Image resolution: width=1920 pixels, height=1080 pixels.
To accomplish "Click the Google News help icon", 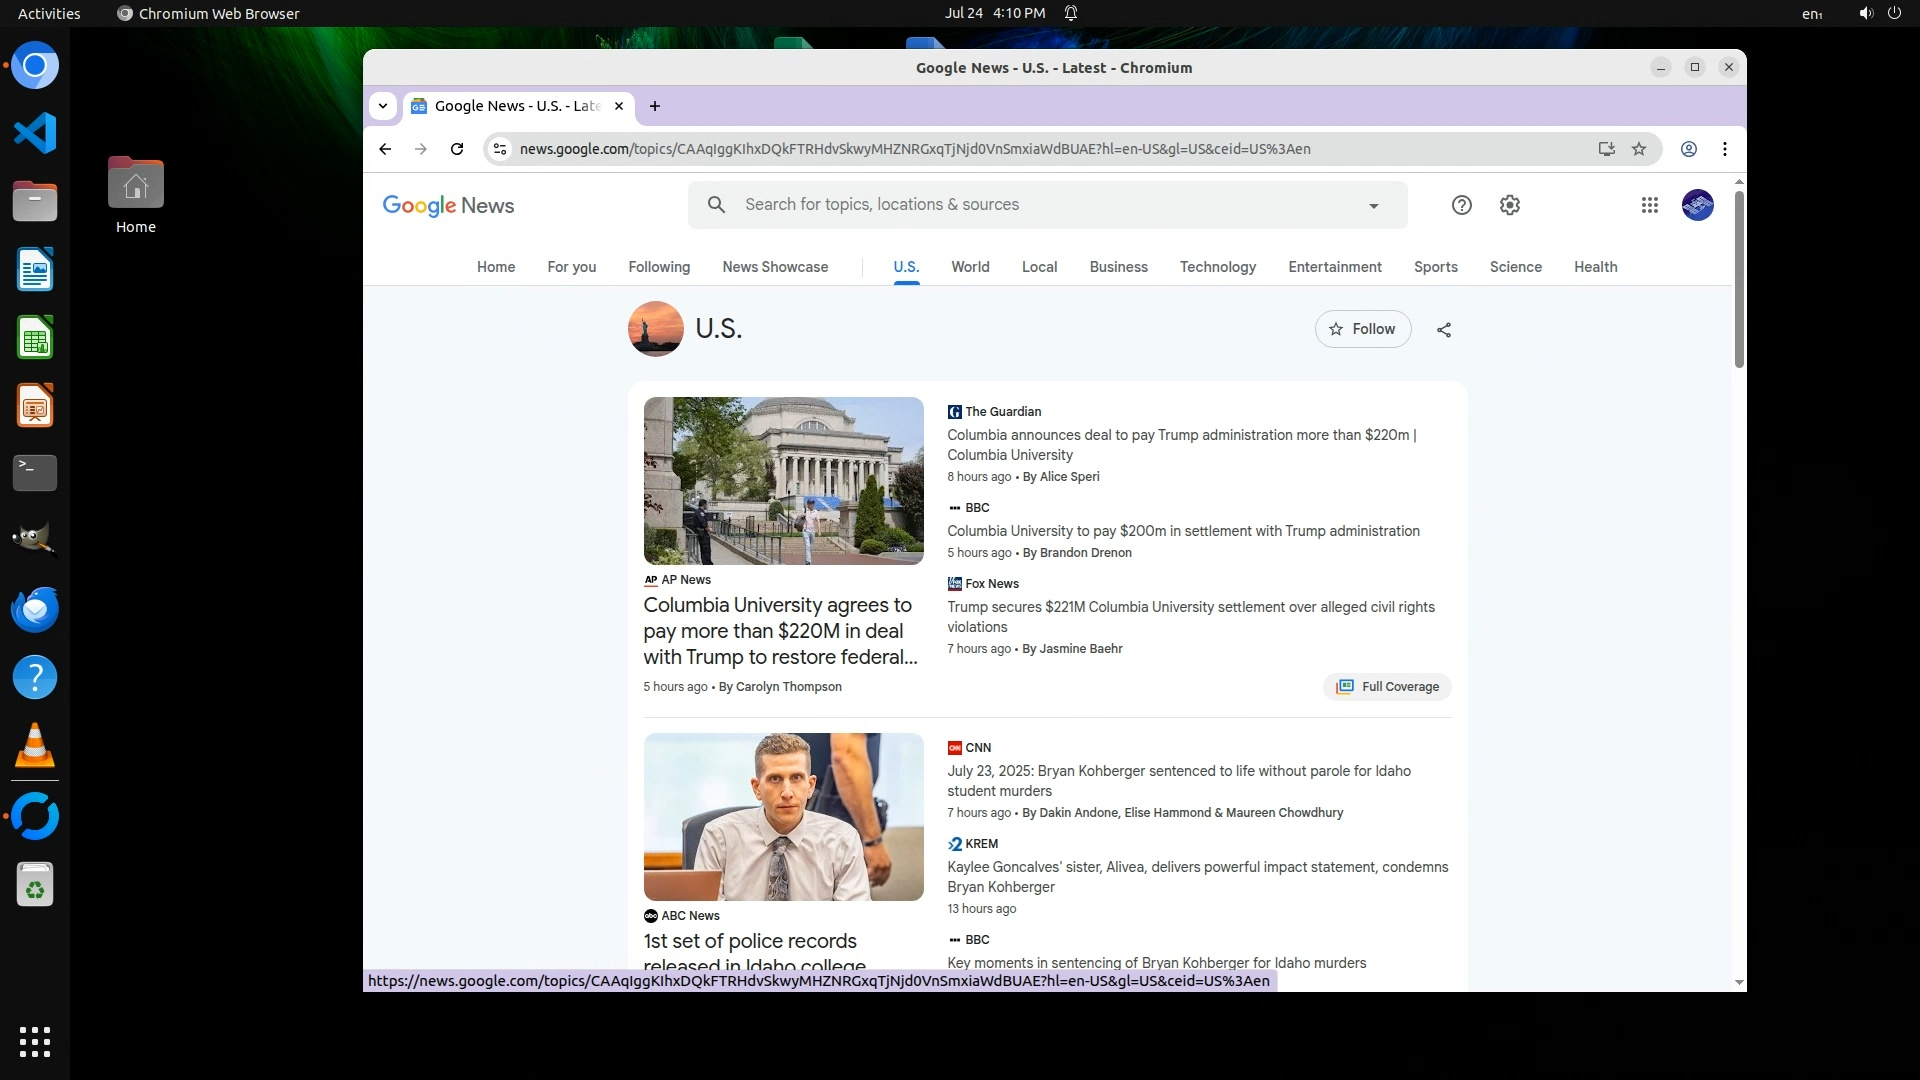I will click(1461, 205).
